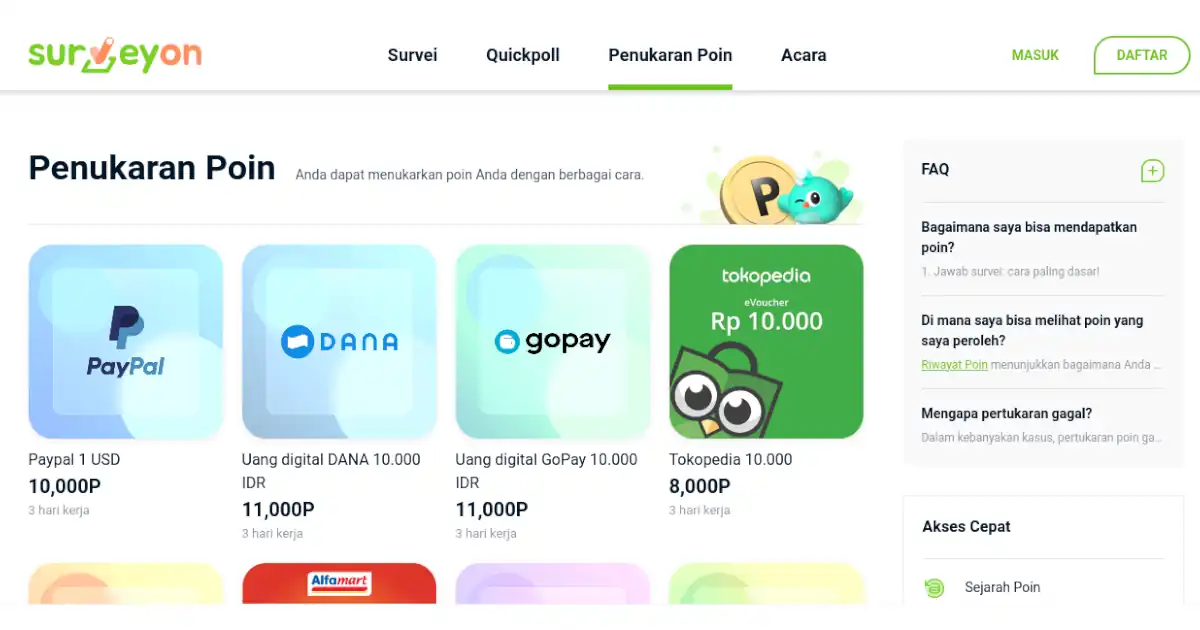Select the GoPay reward card

(x=553, y=342)
